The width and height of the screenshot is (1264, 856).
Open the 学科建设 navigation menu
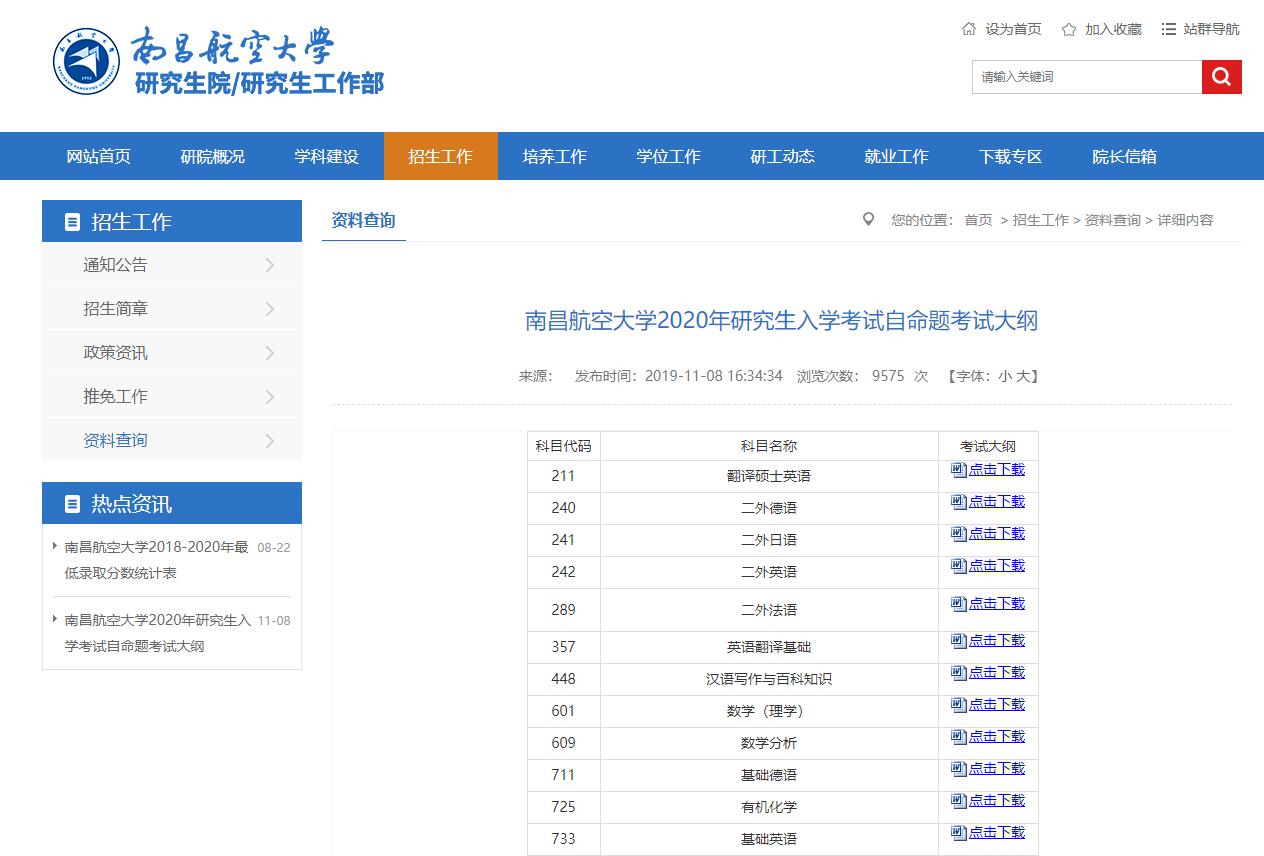click(x=327, y=156)
